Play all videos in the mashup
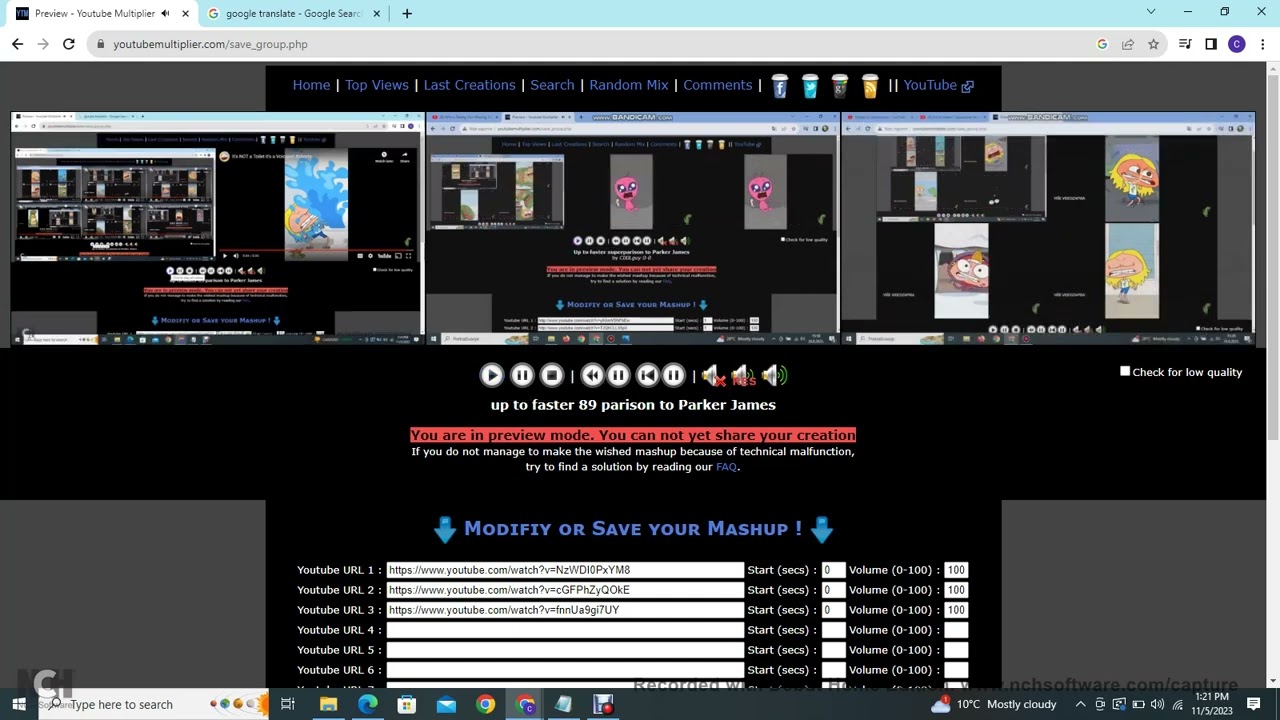This screenshot has width=1280, height=720. click(491, 375)
